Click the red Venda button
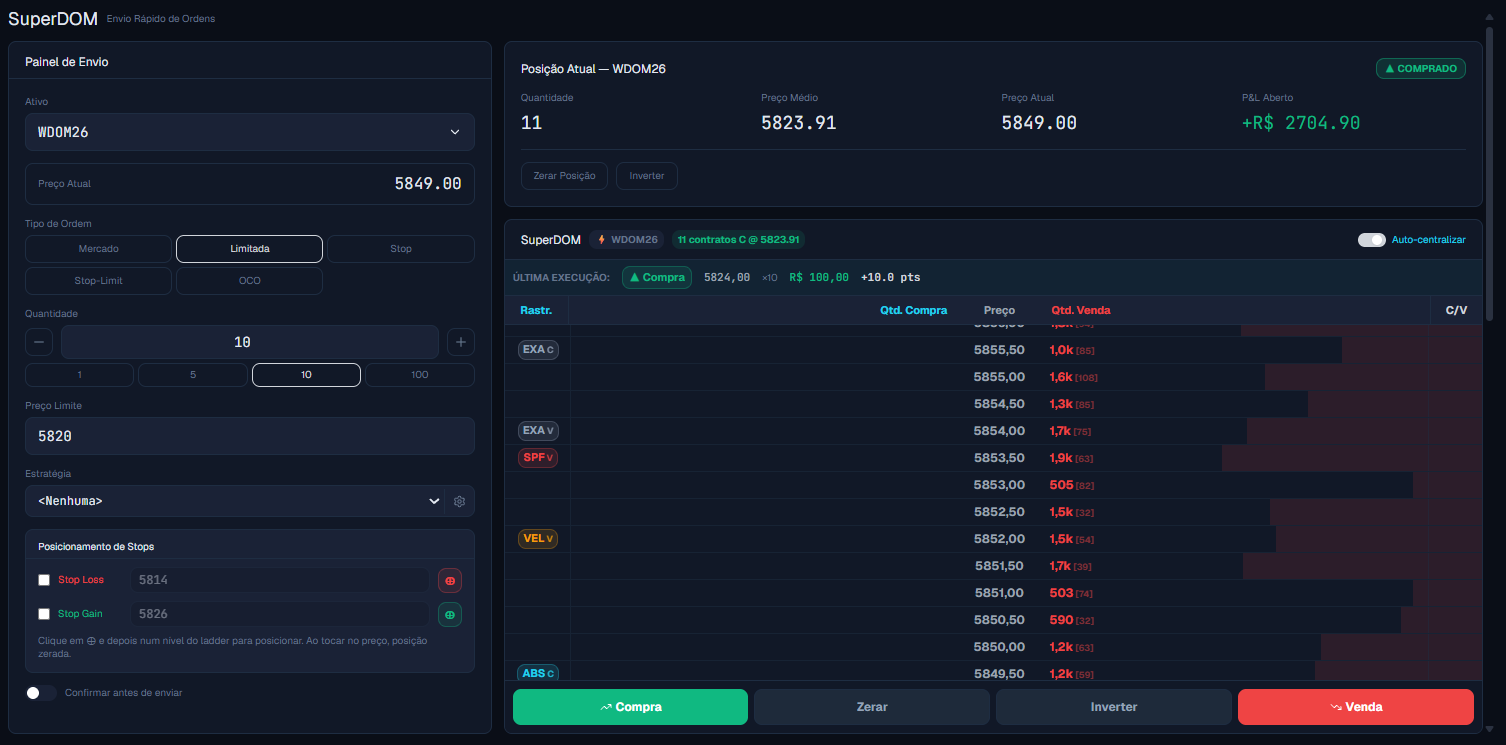 pyautogui.click(x=1356, y=707)
